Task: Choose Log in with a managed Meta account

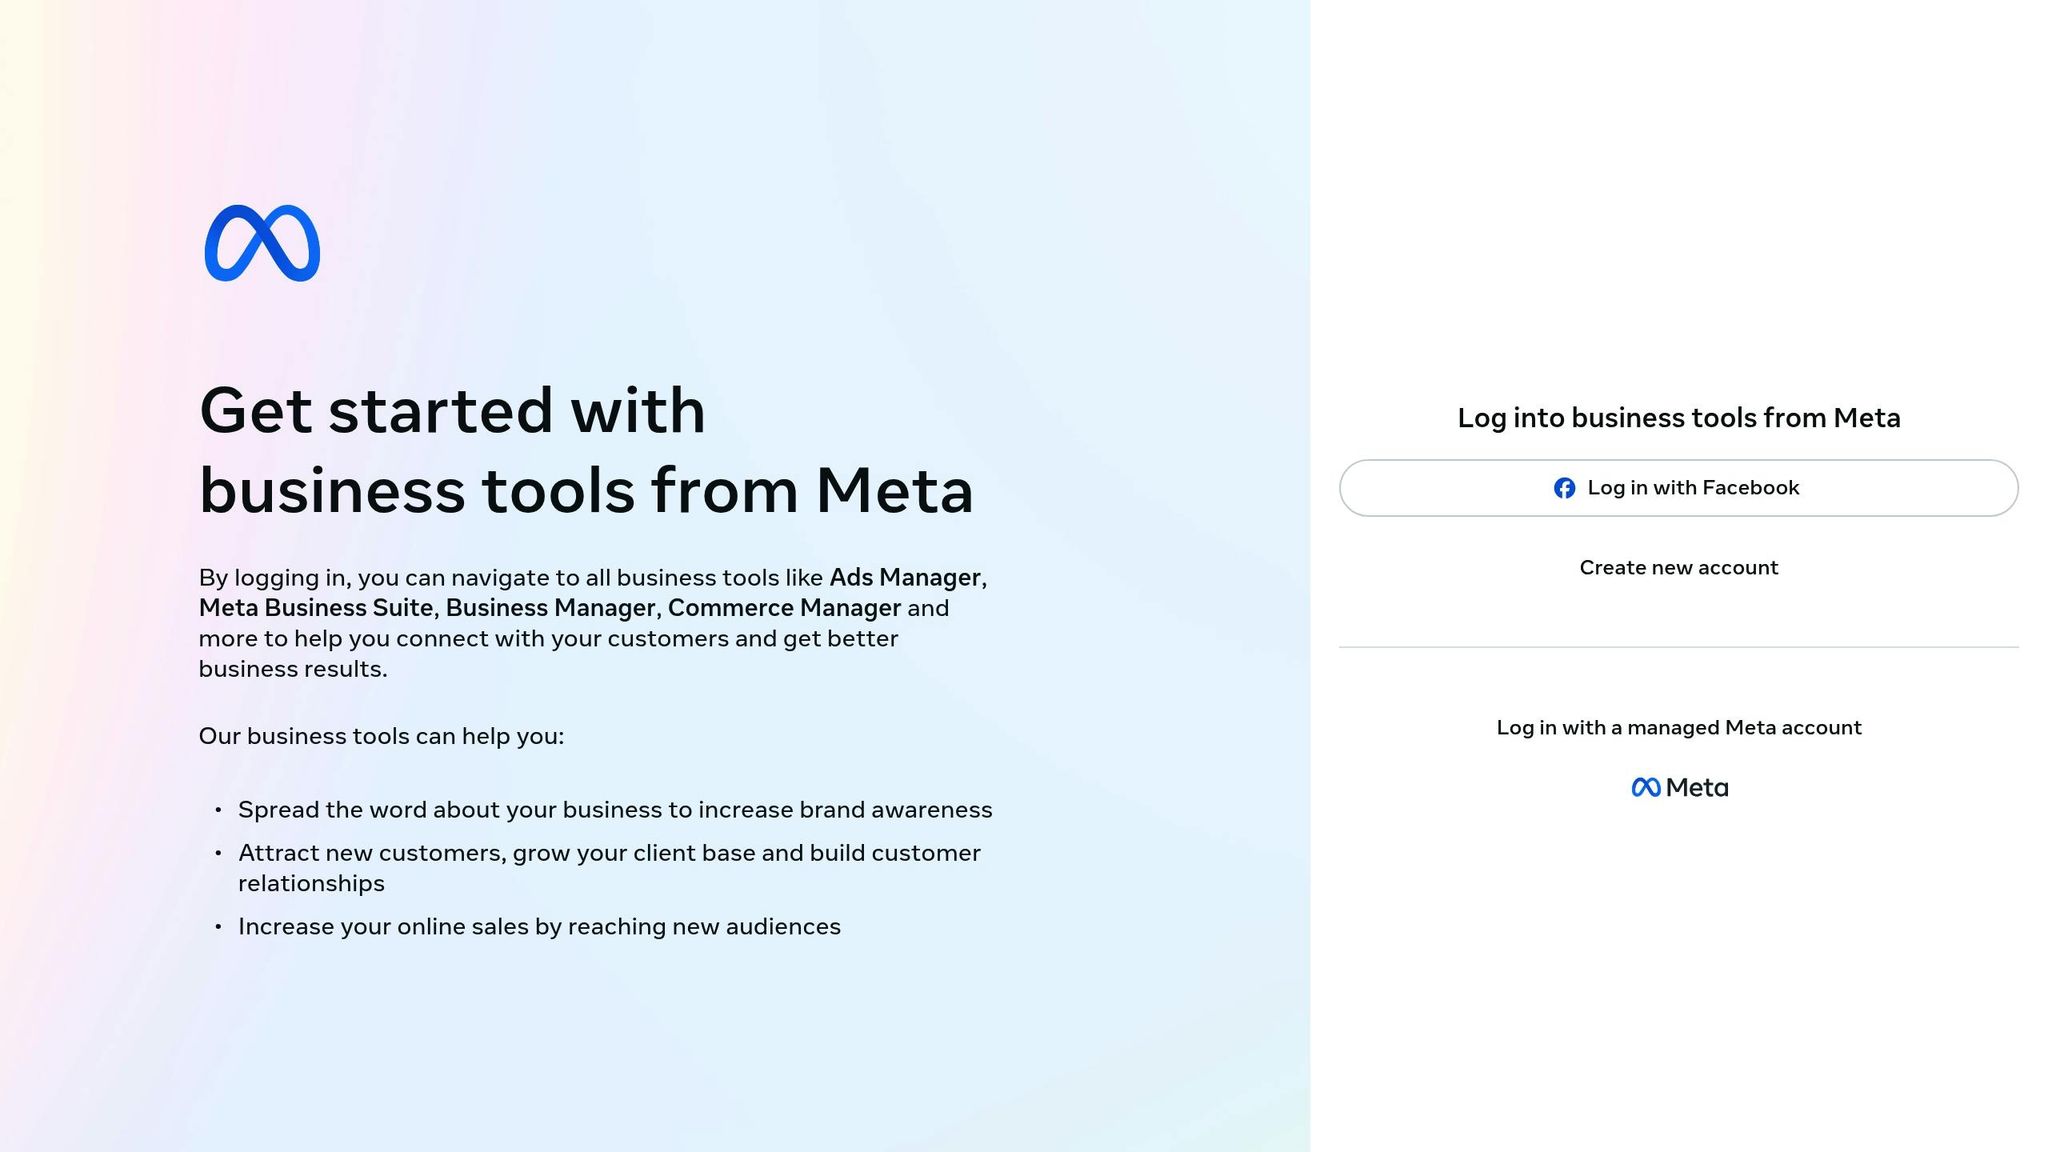Action: pyautogui.click(x=1678, y=728)
